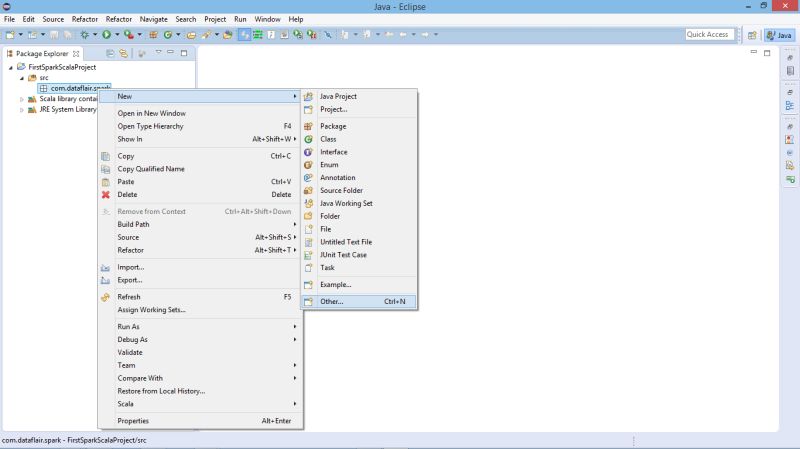Click the Quick Access search field
Image resolution: width=800 pixels, height=449 pixels.
click(x=709, y=34)
